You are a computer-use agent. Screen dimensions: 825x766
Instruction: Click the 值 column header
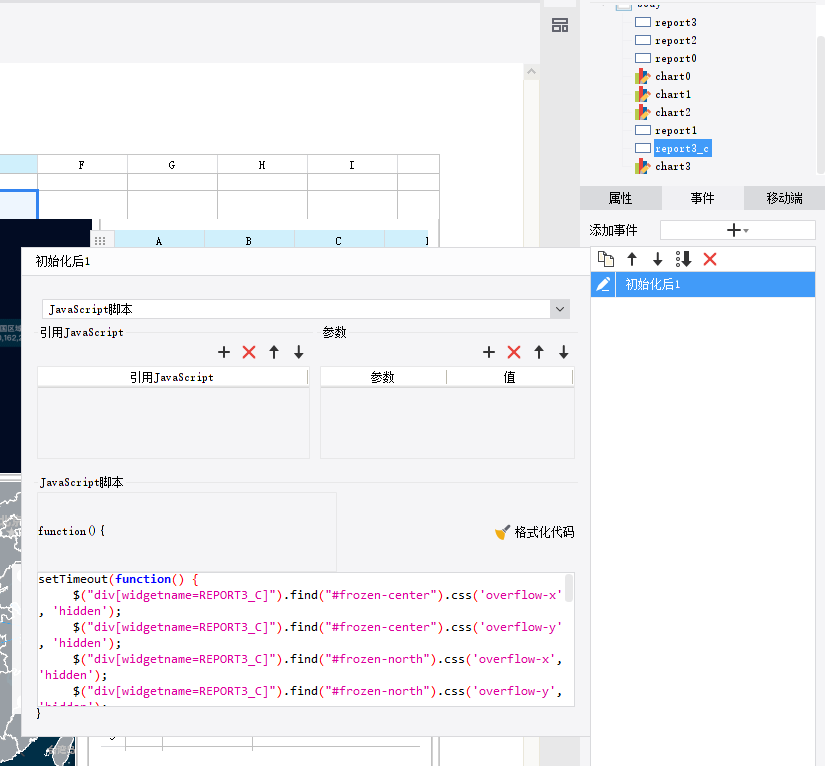point(509,377)
